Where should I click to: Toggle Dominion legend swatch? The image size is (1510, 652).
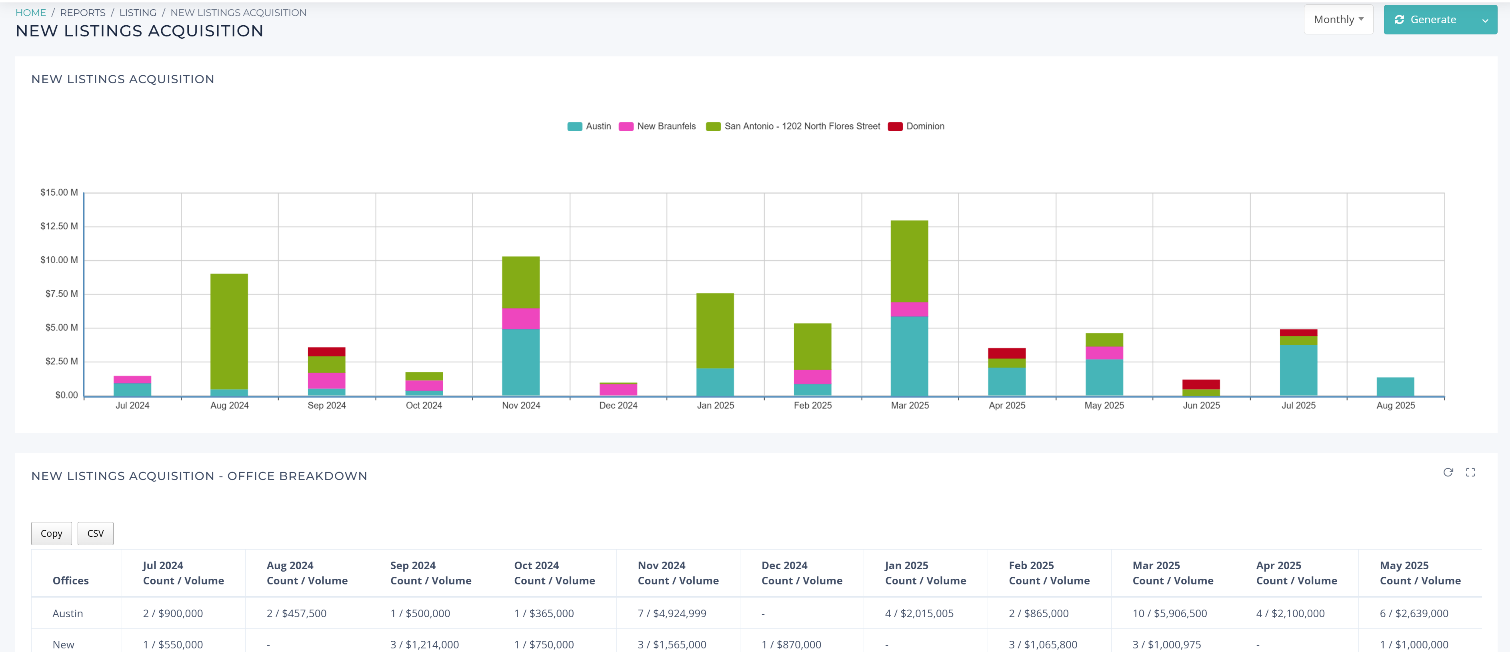coord(895,126)
